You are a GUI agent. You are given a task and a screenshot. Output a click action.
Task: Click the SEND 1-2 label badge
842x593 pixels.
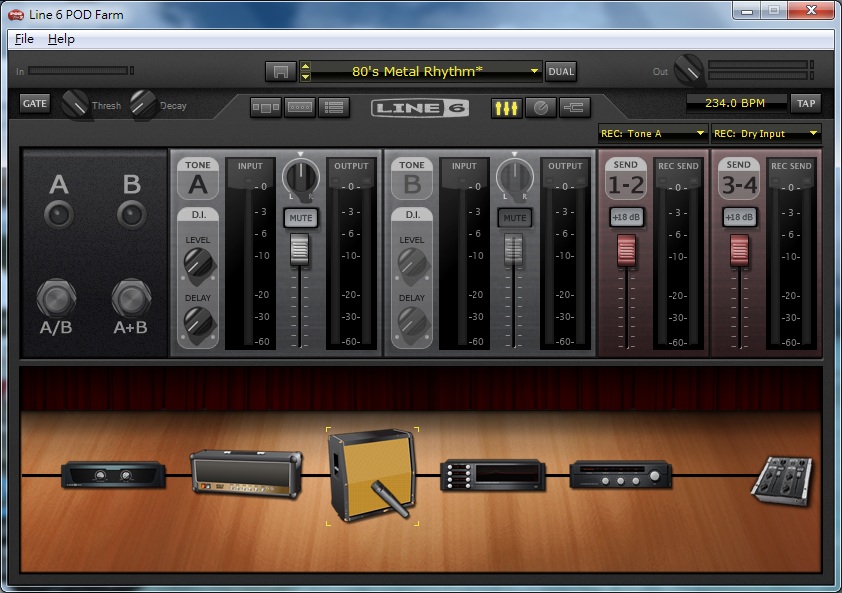626,178
